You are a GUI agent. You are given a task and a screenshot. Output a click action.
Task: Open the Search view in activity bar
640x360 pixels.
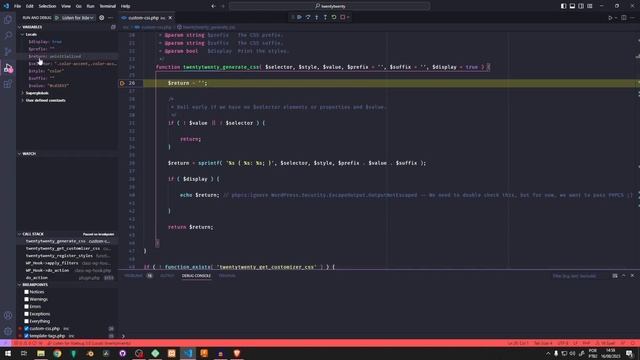pyautogui.click(x=8, y=36)
